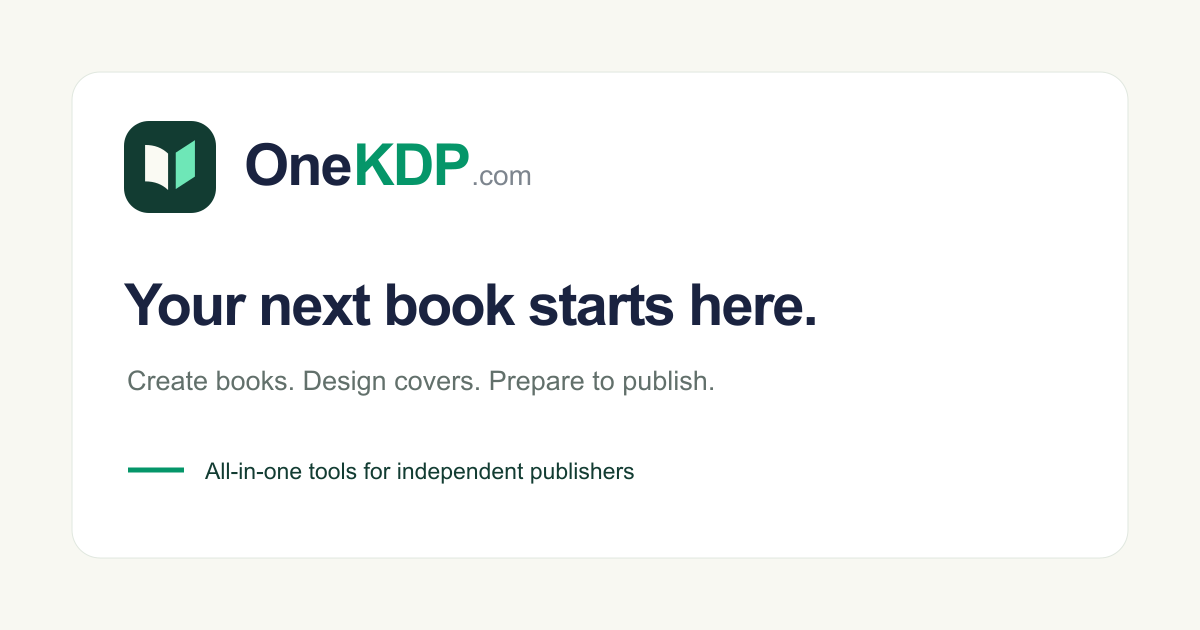The width and height of the screenshot is (1200, 630).
Task: Click "All-in-one tools for independent publishers" tagline
Action: coord(419,471)
